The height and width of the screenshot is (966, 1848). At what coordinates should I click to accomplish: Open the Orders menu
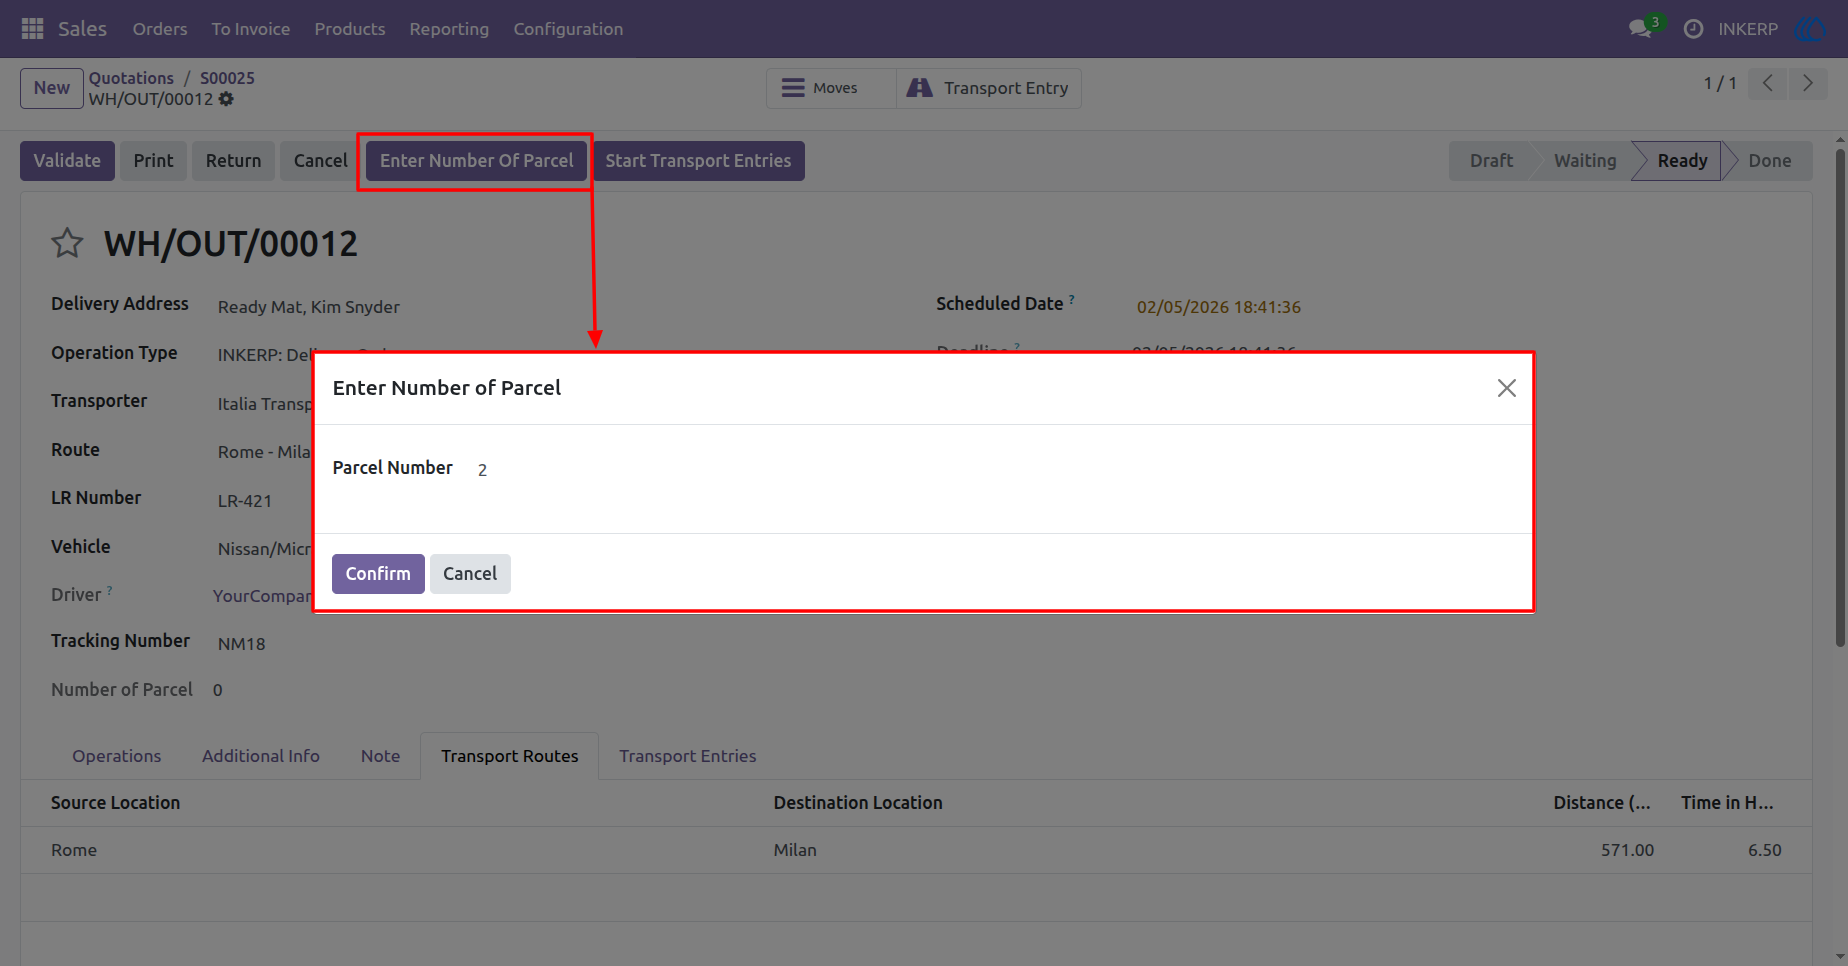click(x=160, y=29)
